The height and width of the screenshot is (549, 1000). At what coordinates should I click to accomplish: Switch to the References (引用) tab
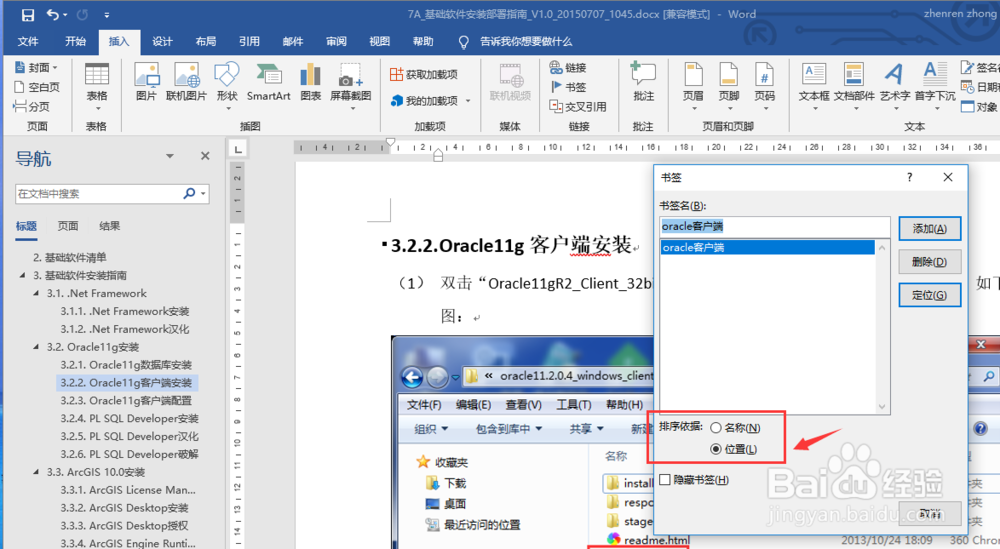pyautogui.click(x=249, y=41)
